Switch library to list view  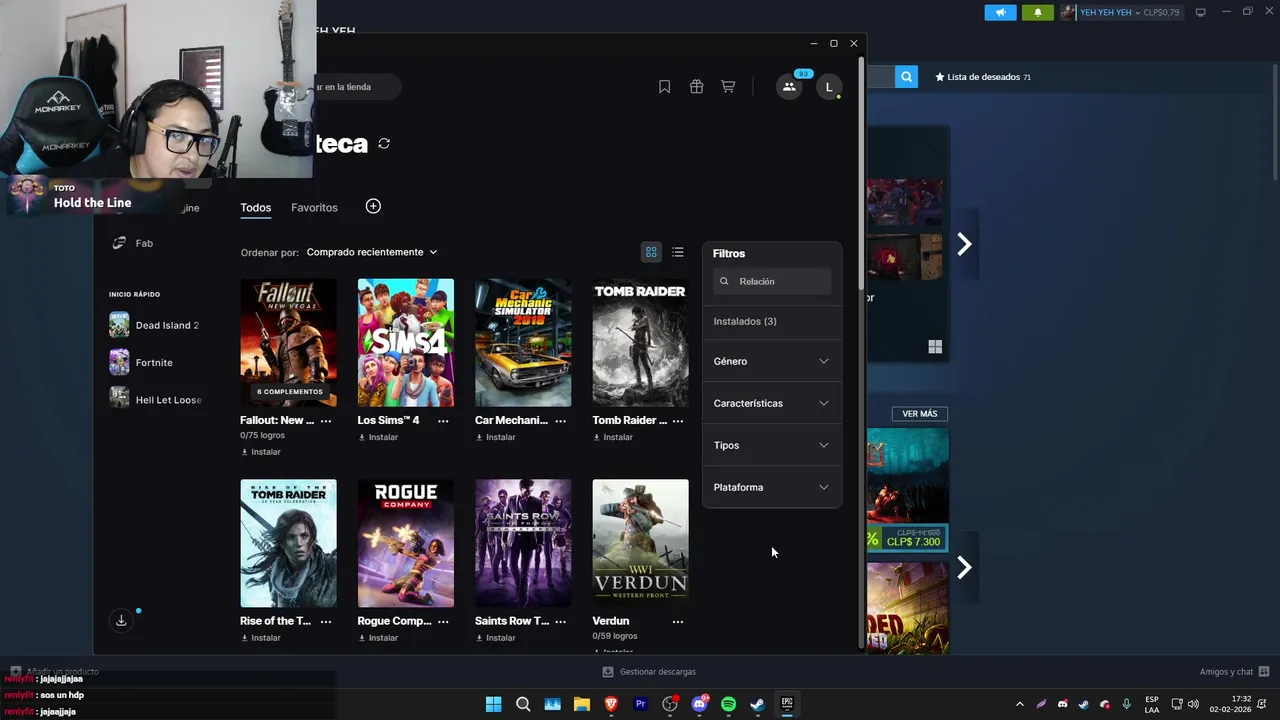pos(678,252)
